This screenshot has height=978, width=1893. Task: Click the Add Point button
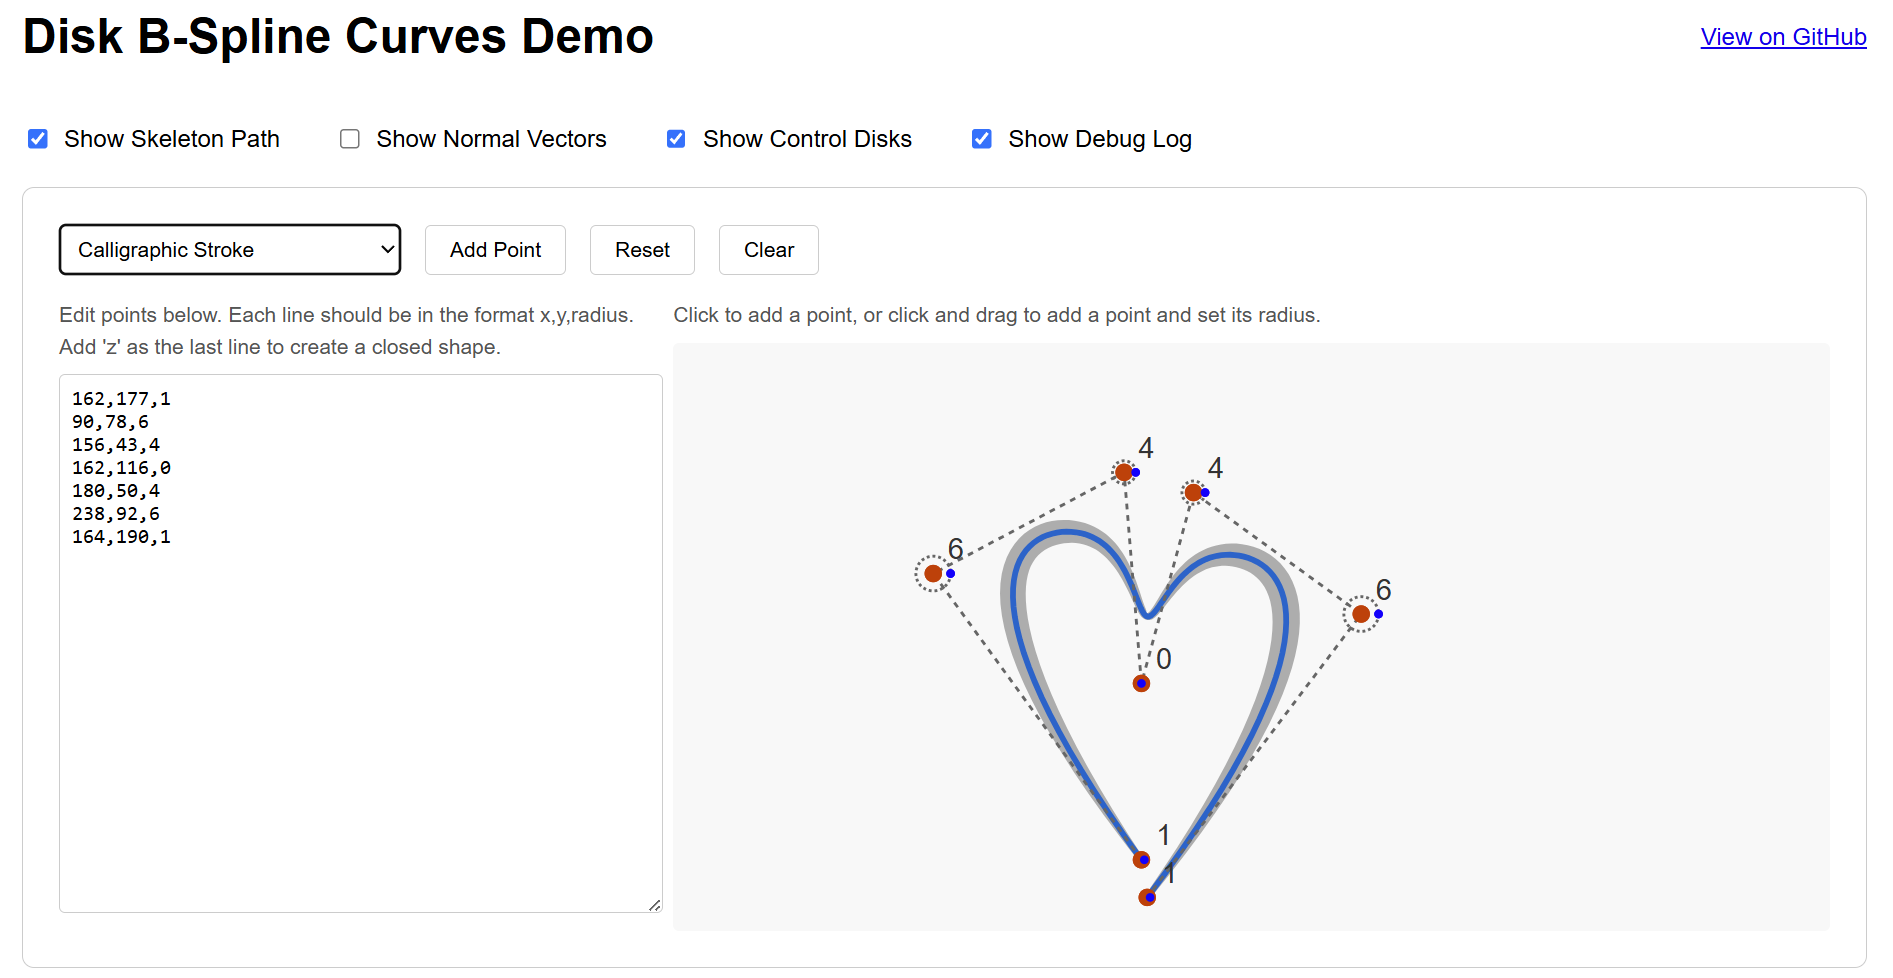pyautogui.click(x=495, y=249)
